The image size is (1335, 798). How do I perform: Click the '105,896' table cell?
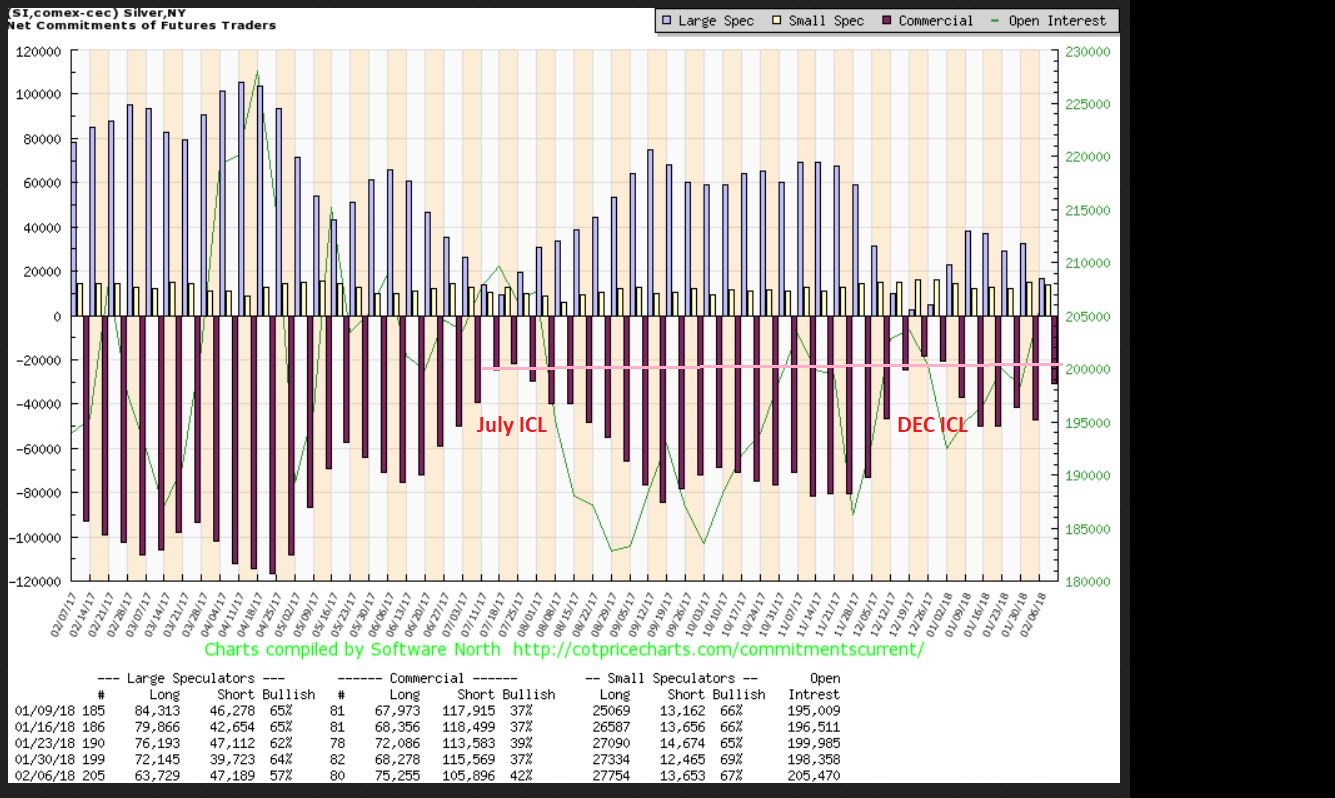[470, 774]
